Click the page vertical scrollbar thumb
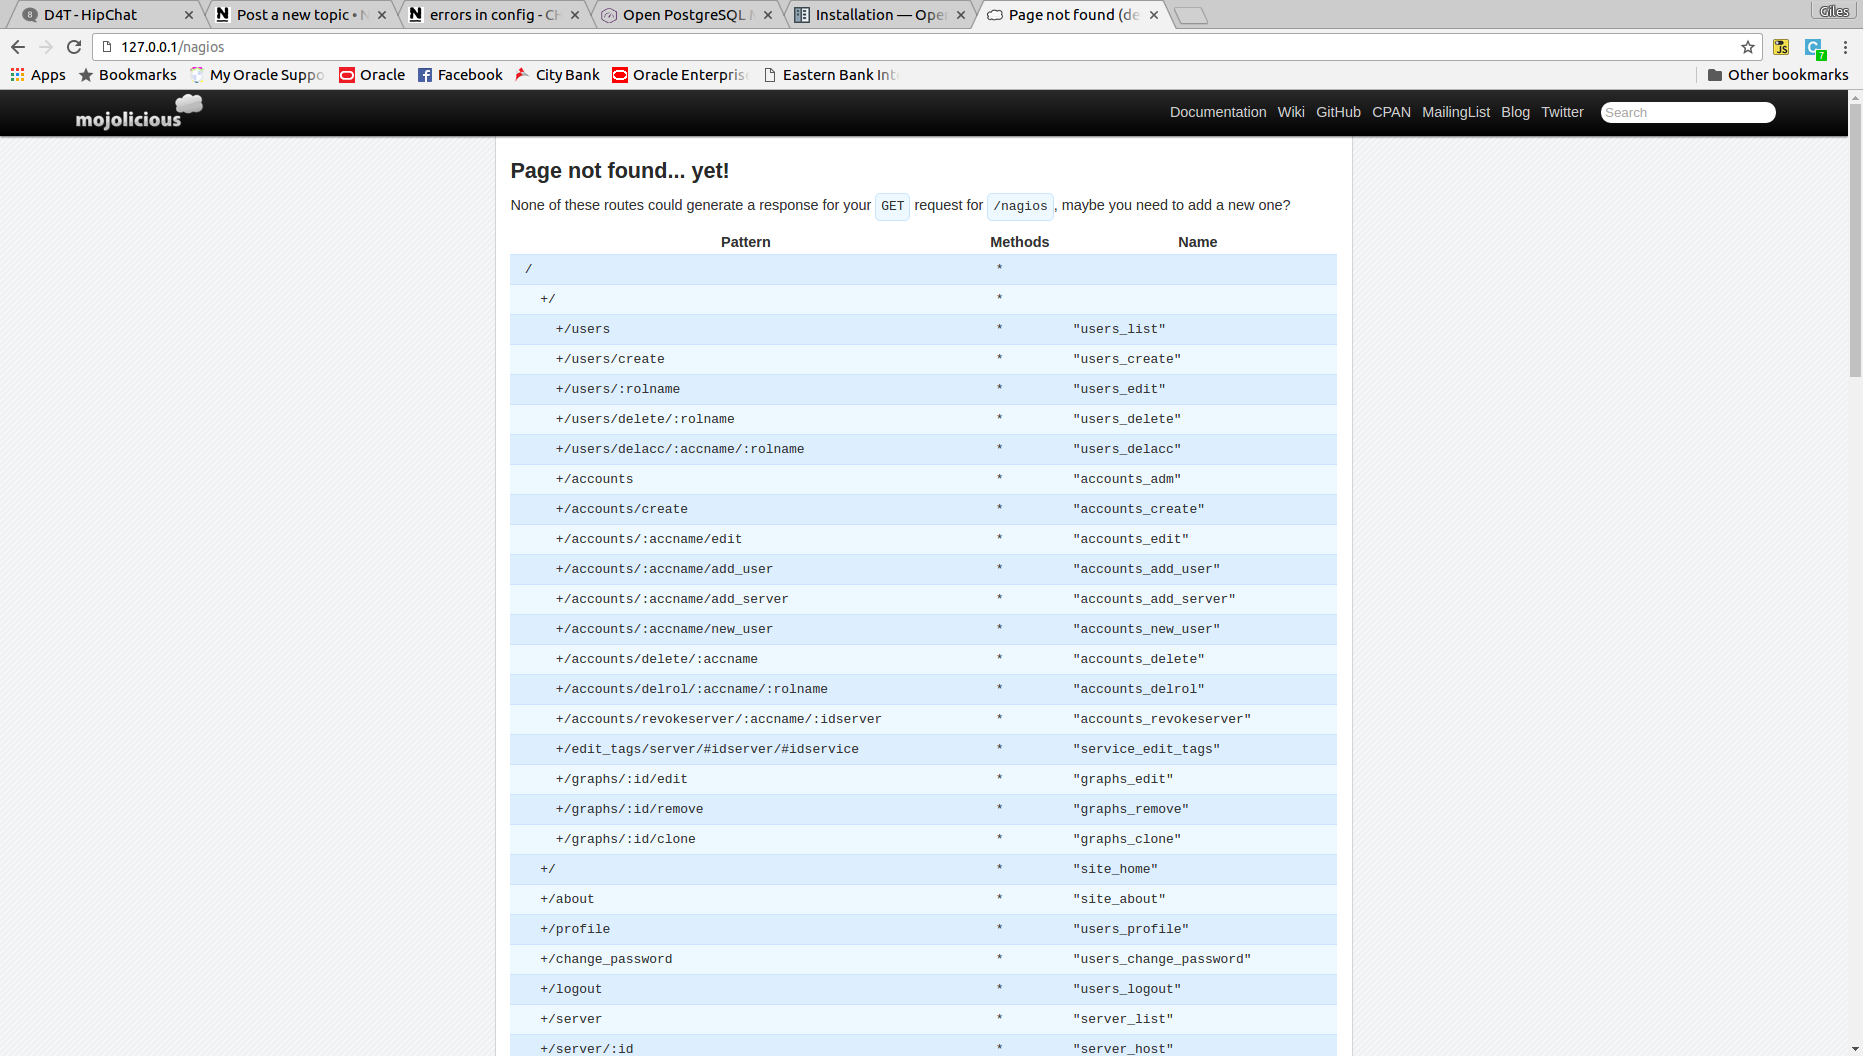 [x=1855, y=240]
